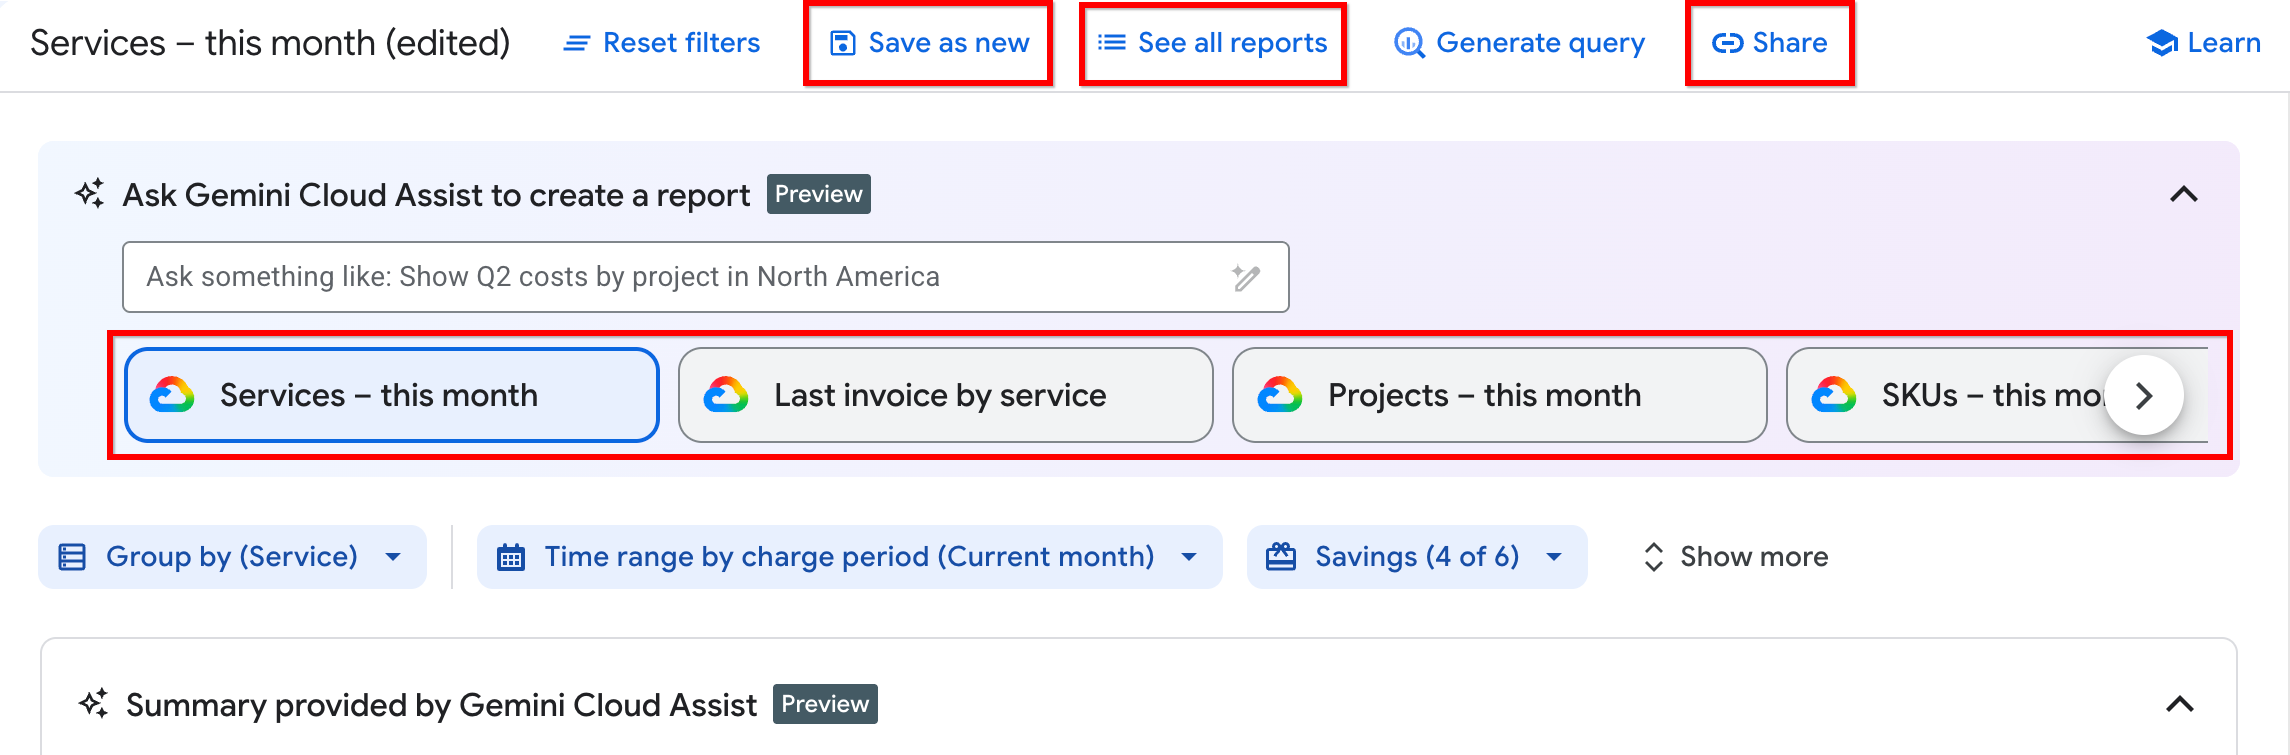Click the sparkle icon beside Summary heading
This screenshot has width=2290, height=755.
click(x=94, y=704)
